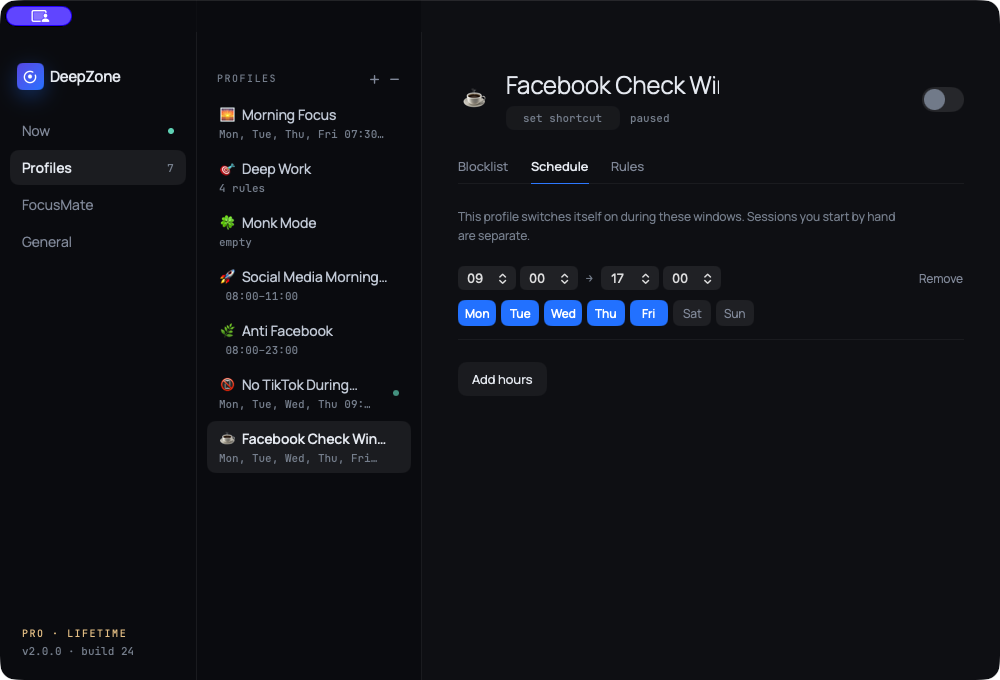
Task: Click the No TikTok prohibited icon
Action: coord(227,385)
